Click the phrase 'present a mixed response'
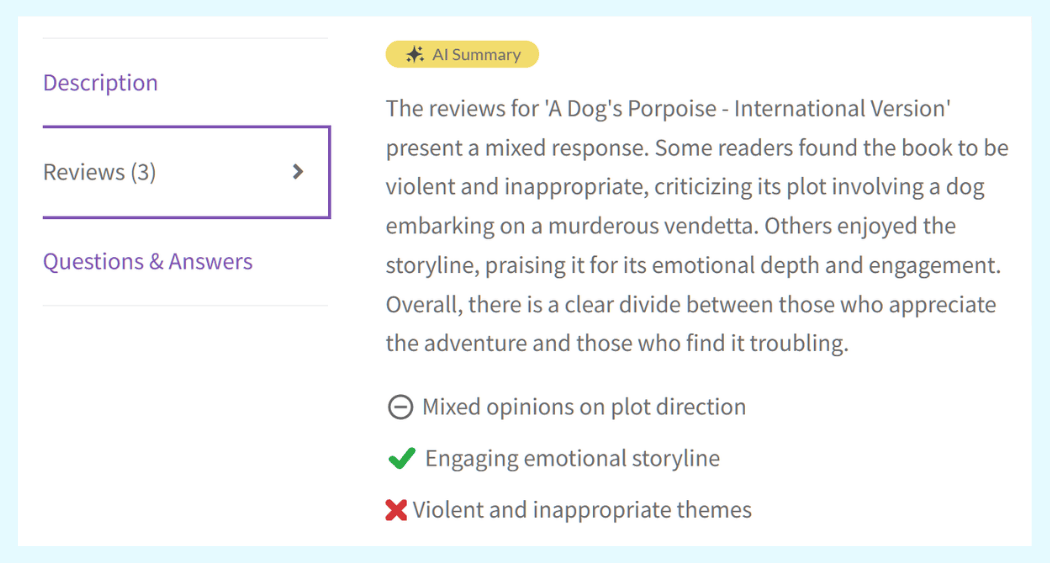 point(516,148)
